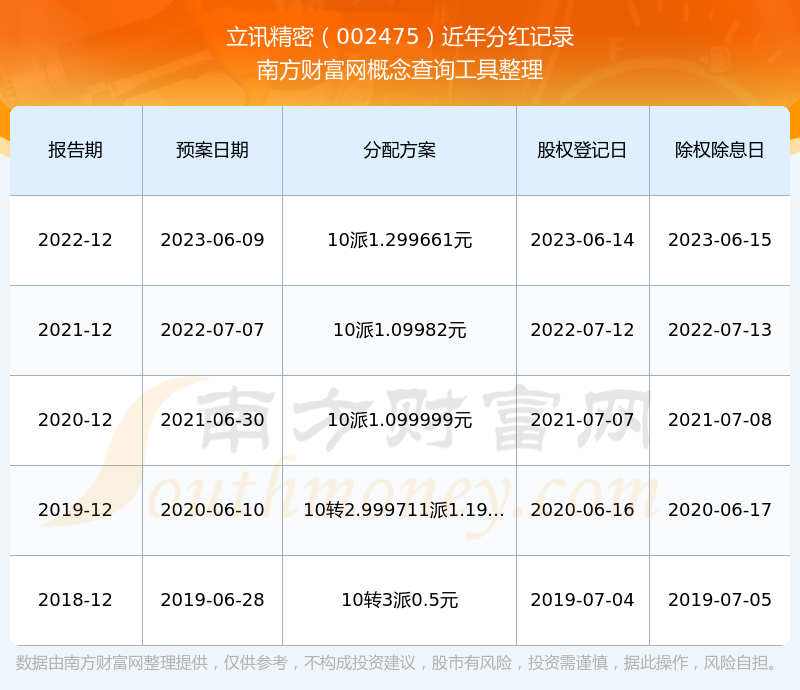Select report period cell 2020-12
This screenshot has width=800, height=690.
click(x=75, y=420)
